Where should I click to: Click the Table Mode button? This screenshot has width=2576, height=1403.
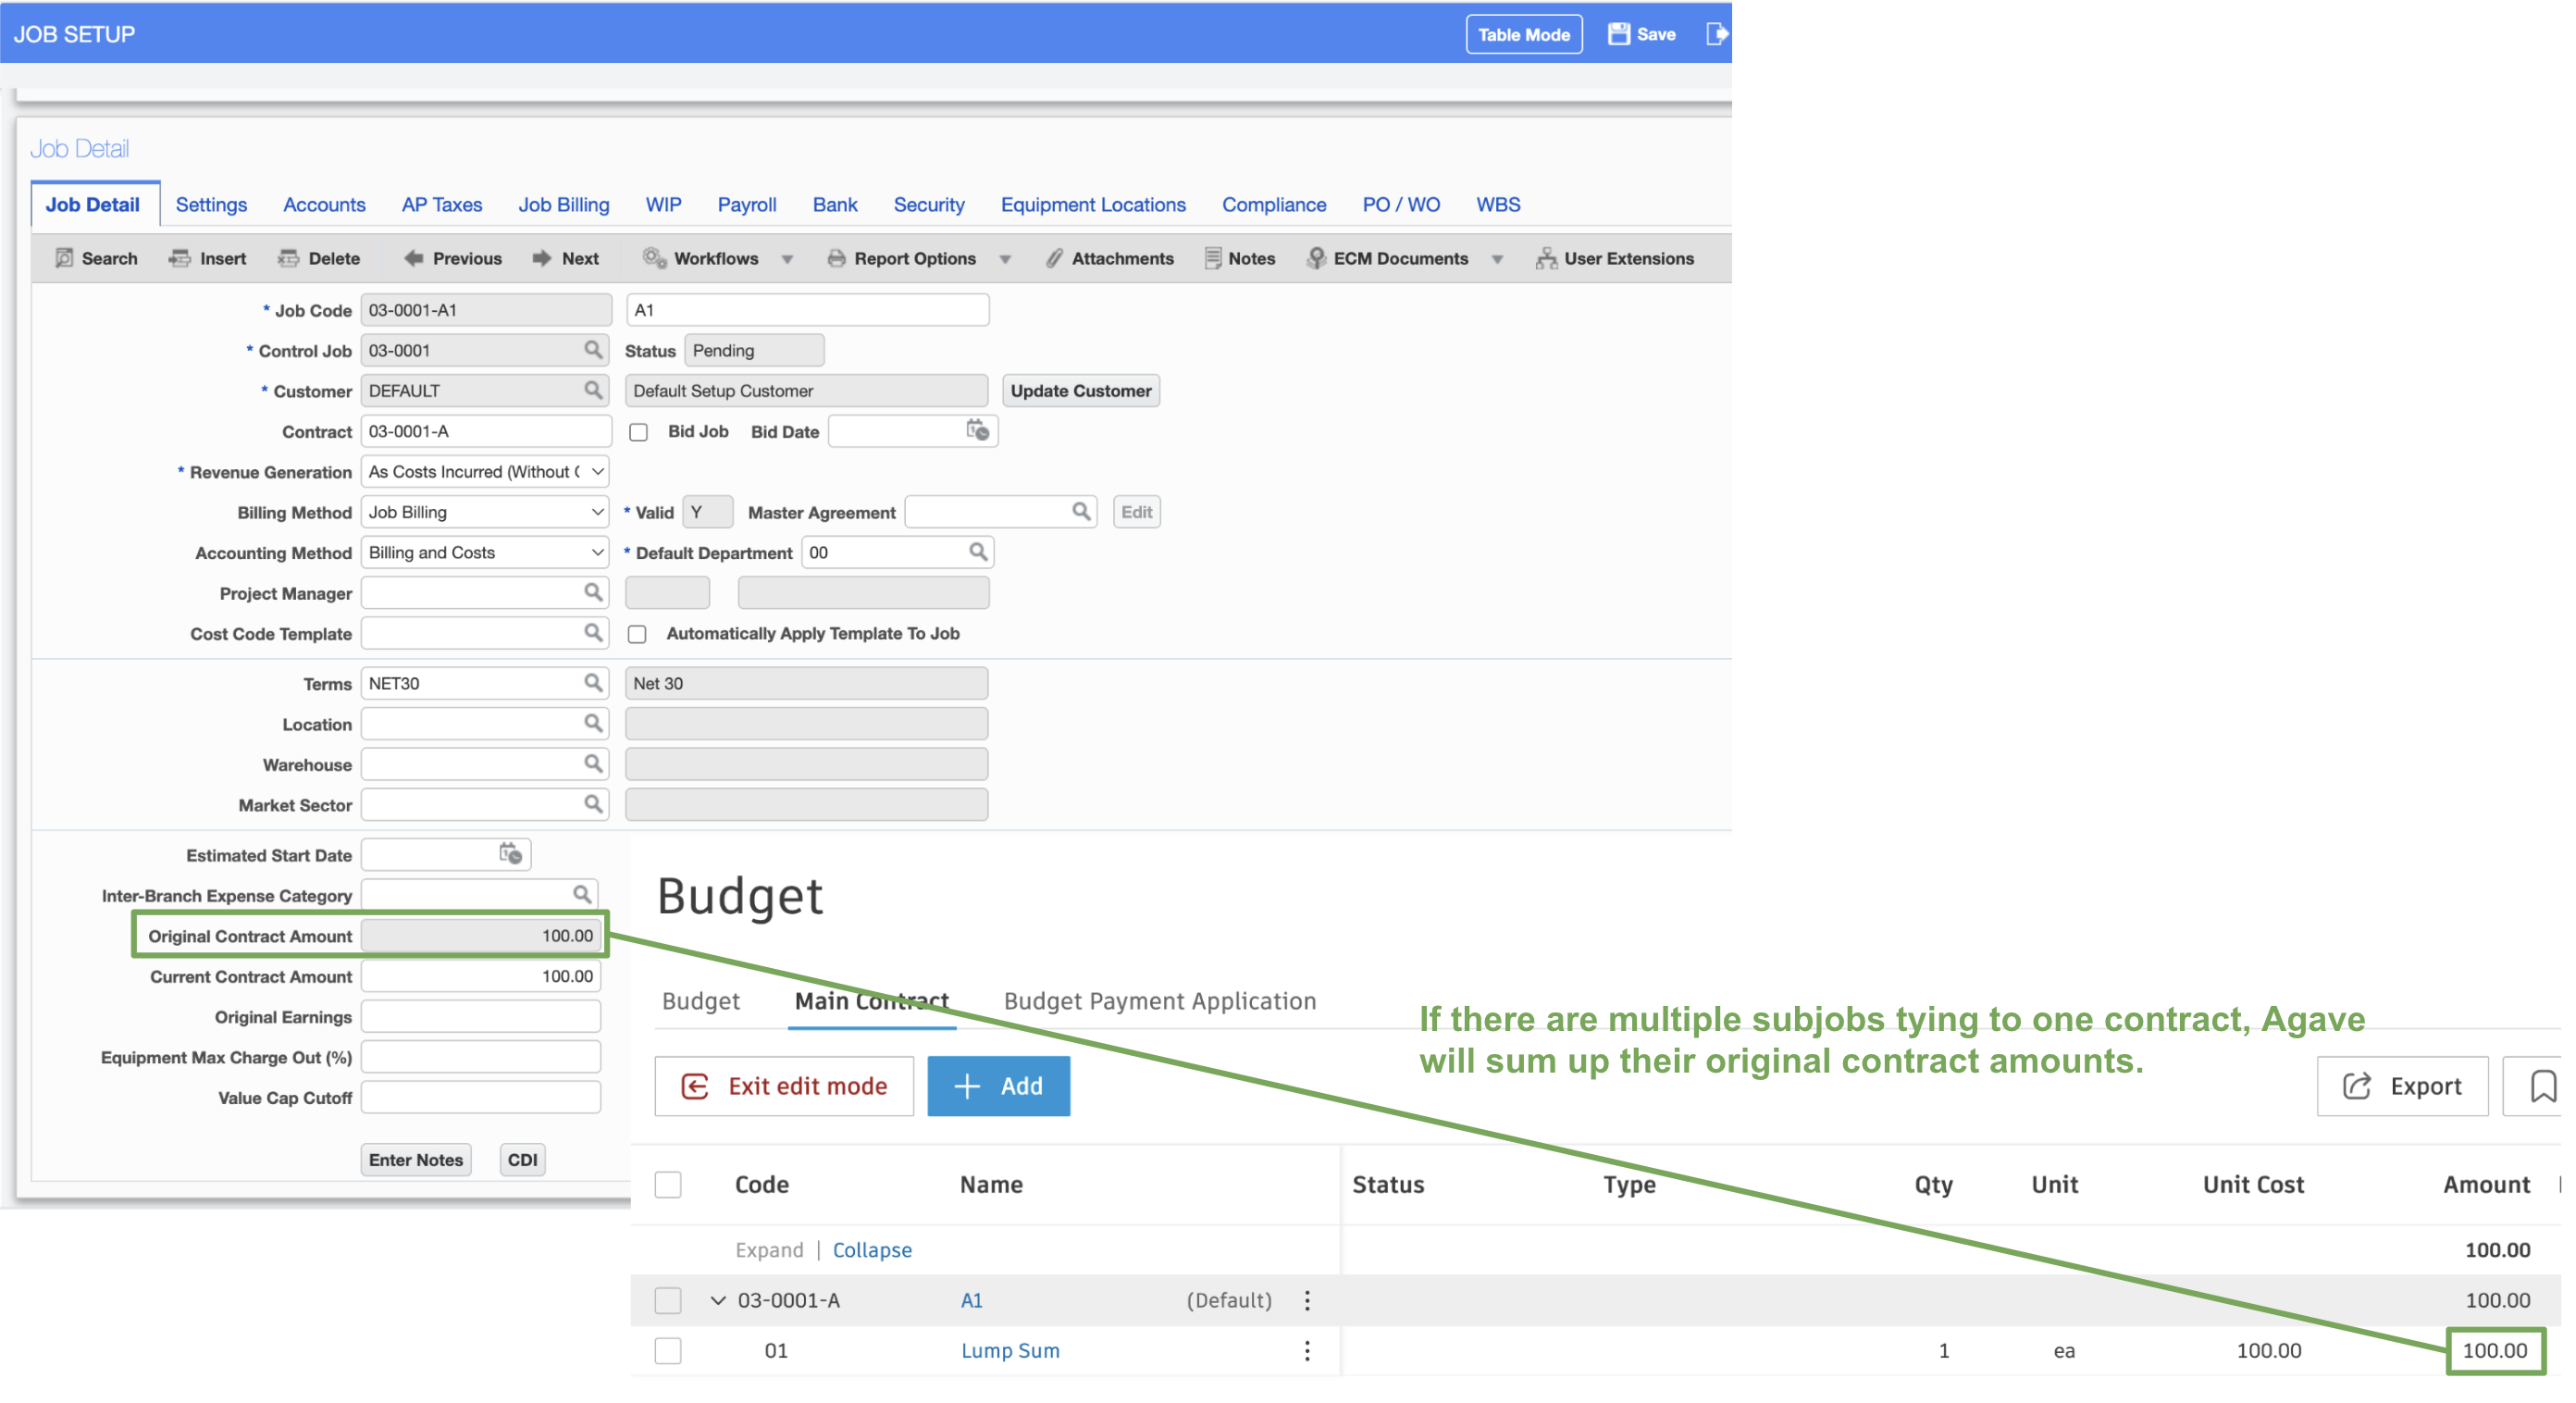[x=1524, y=34]
